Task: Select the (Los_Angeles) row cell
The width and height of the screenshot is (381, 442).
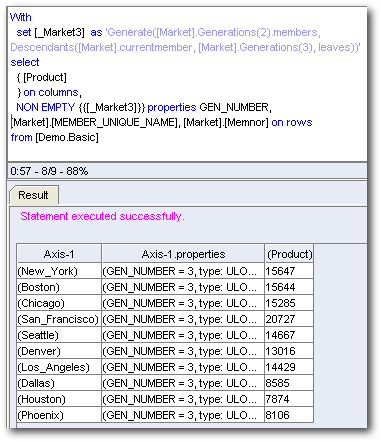Action: [59, 367]
